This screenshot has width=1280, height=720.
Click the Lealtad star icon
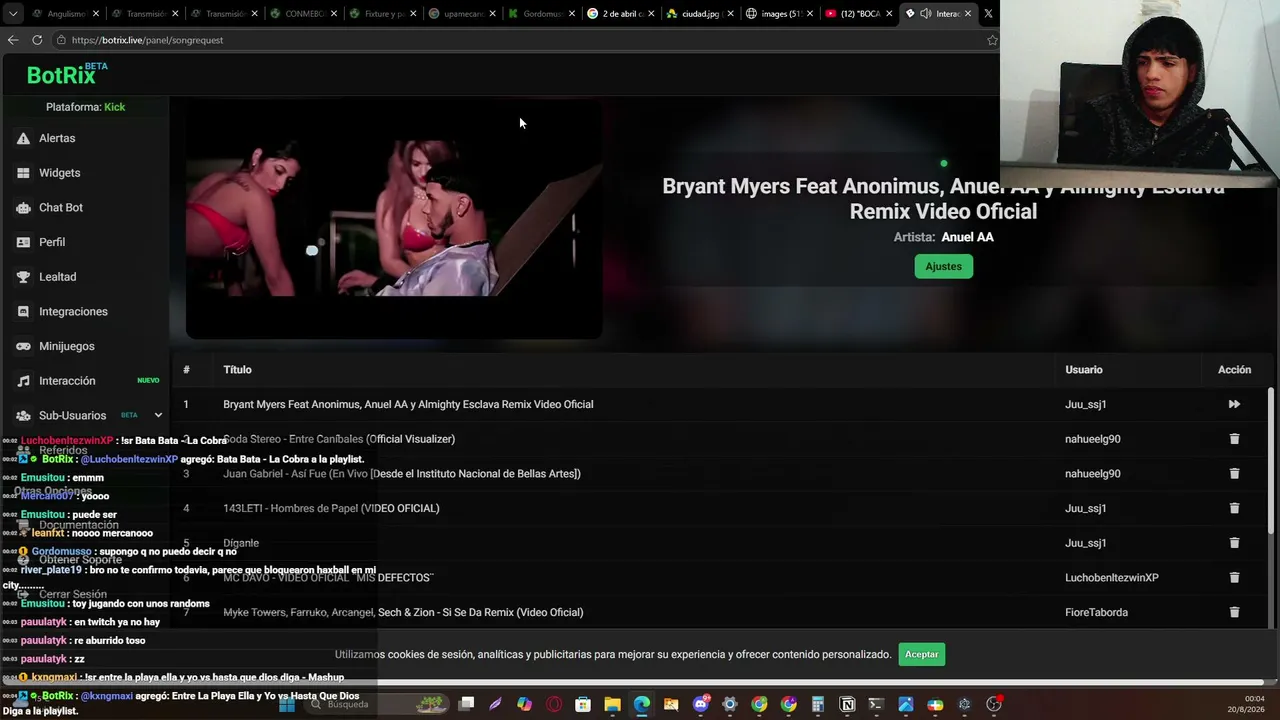pyautogui.click(x=23, y=277)
